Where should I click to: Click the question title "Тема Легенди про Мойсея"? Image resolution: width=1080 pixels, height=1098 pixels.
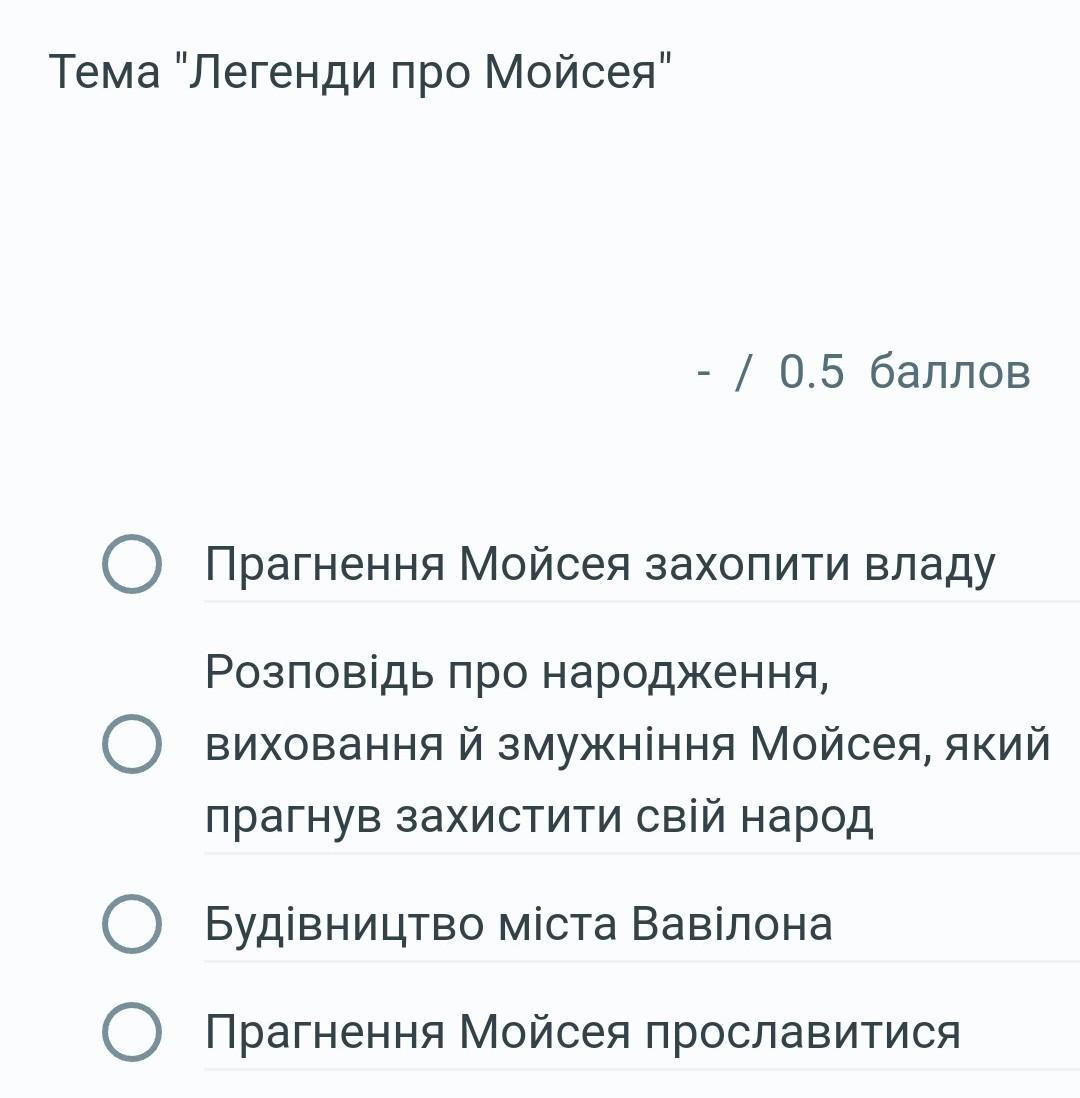[x=360, y=71]
